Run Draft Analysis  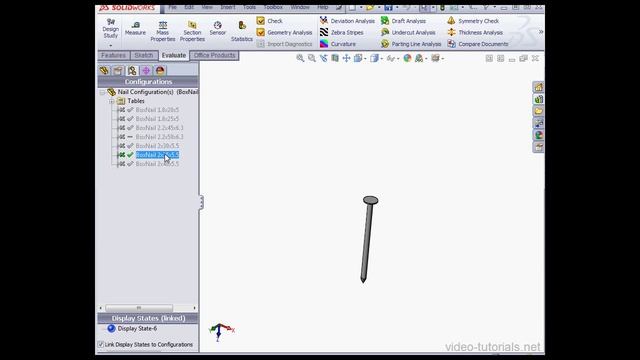coord(403,21)
